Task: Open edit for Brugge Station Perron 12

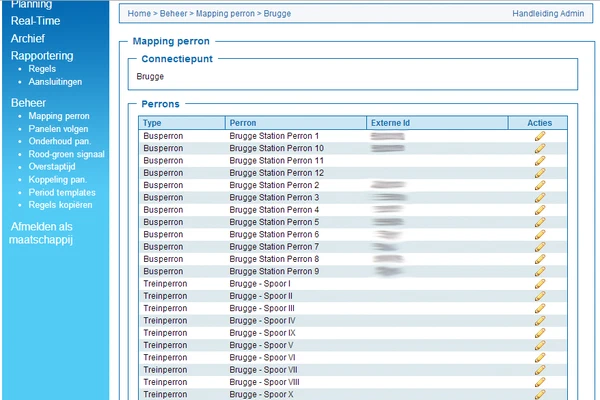Action: click(x=540, y=173)
